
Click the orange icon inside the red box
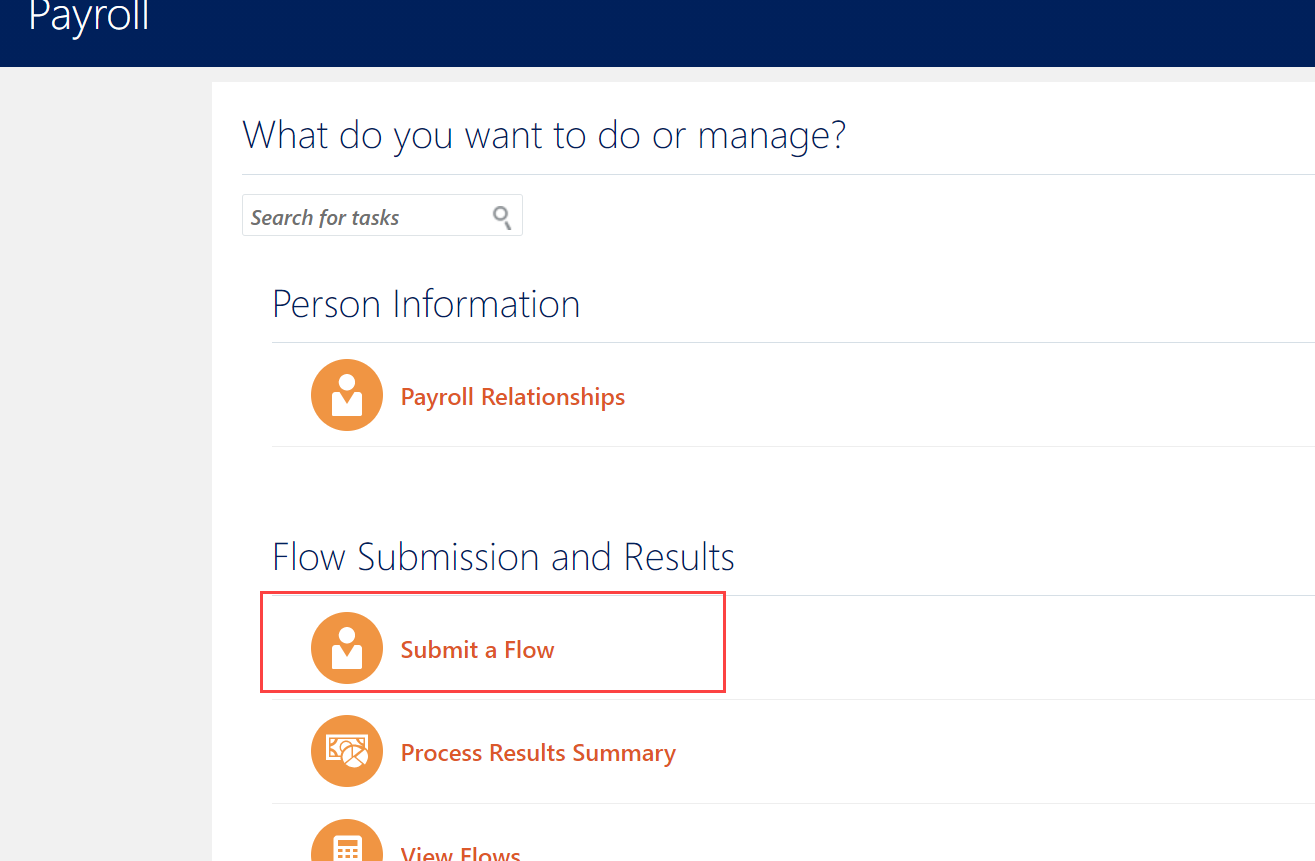tap(347, 647)
